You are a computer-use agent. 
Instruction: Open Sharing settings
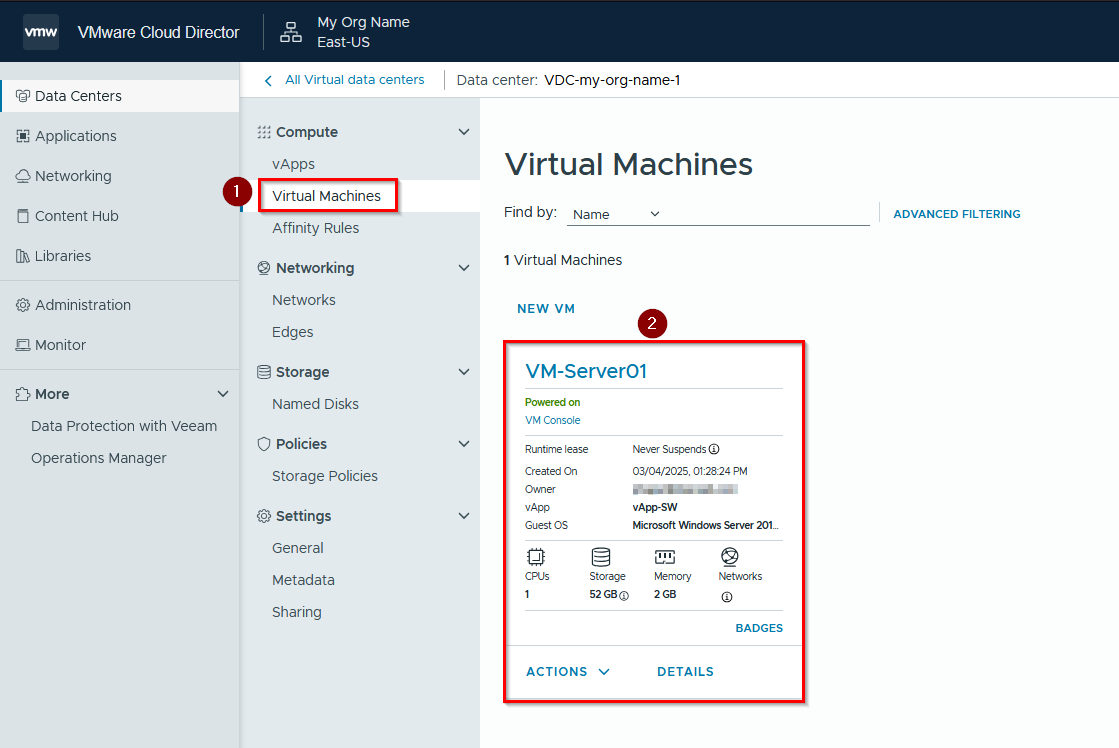297,612
